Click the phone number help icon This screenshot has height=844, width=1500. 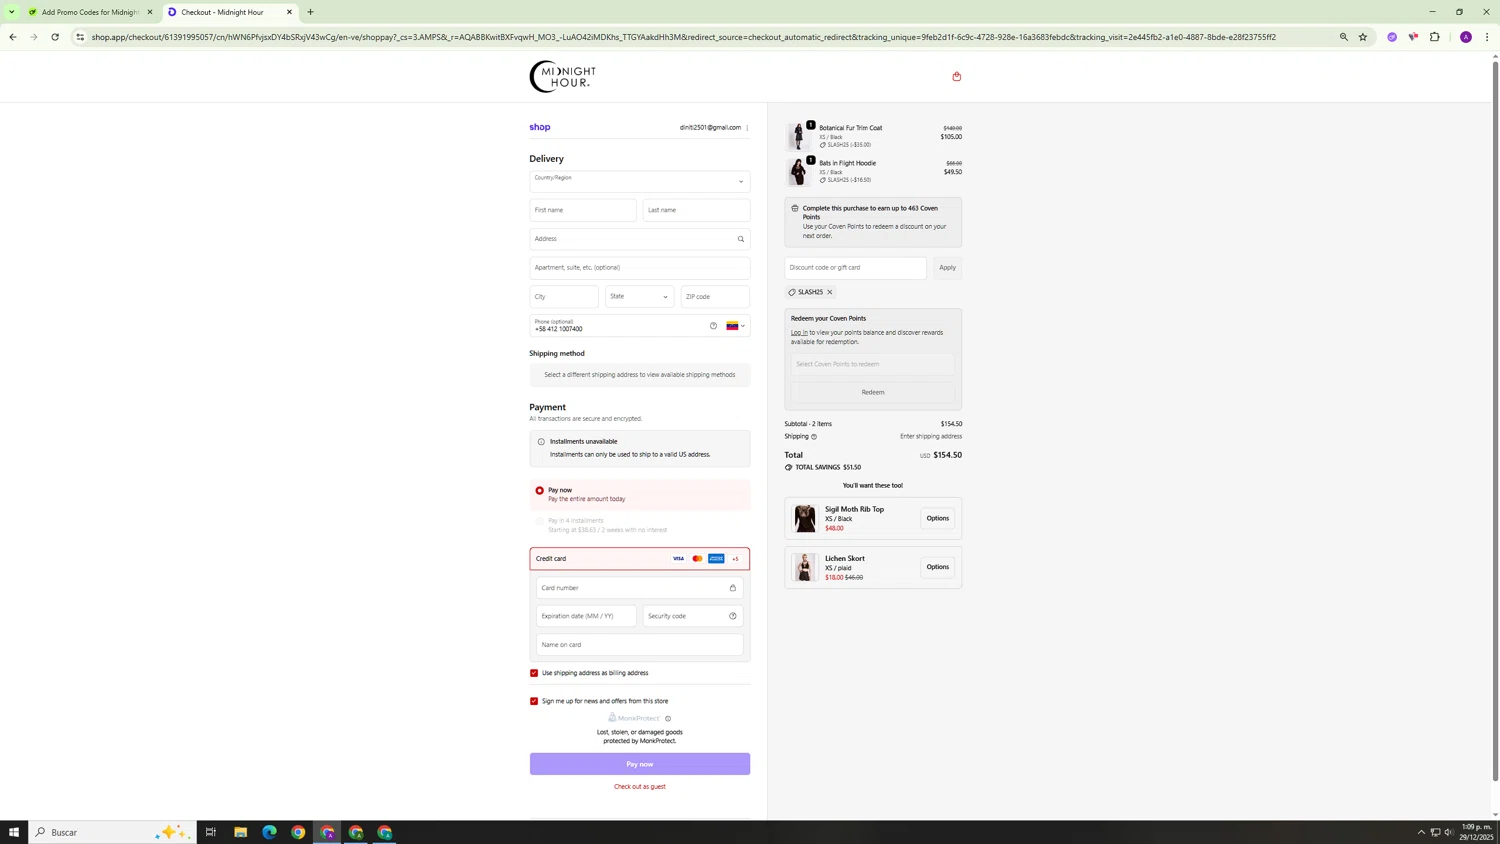coord(713,326)
